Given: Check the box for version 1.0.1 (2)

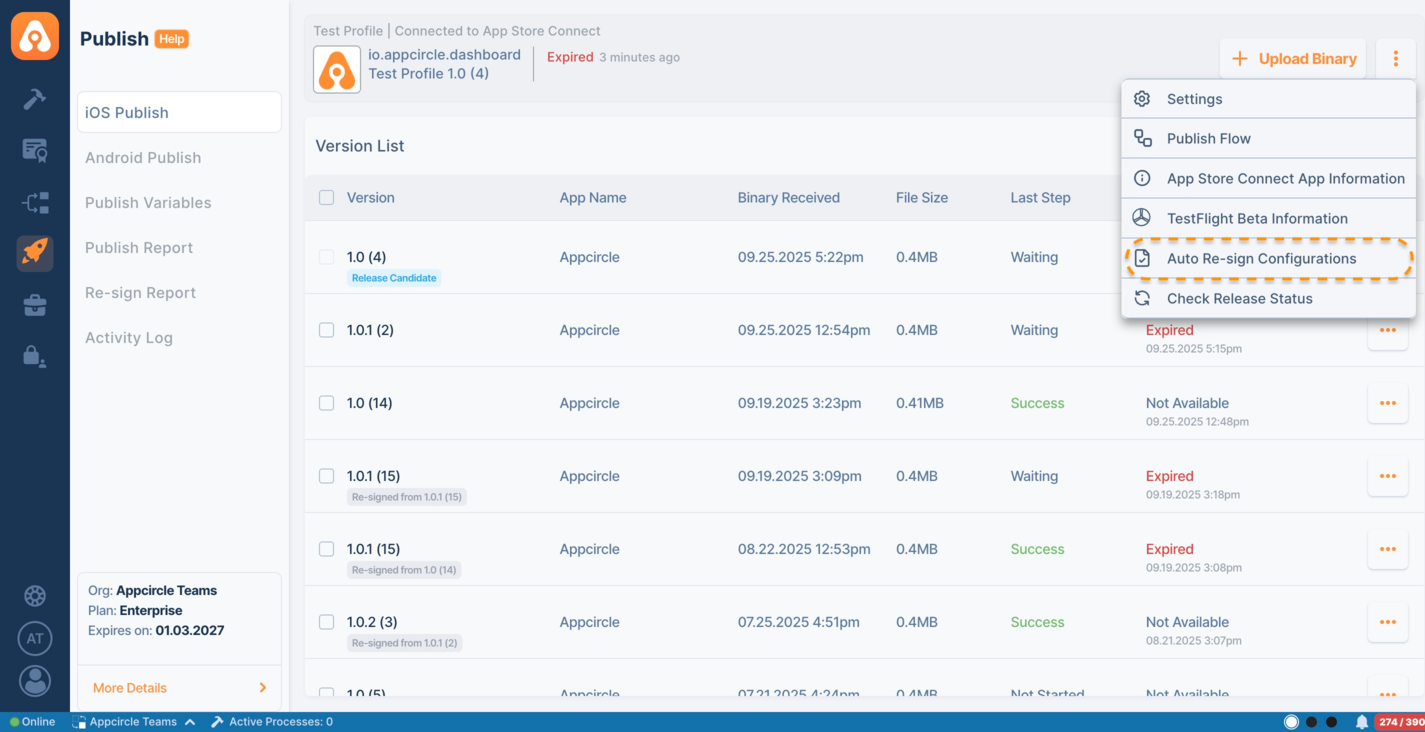Looking at the screenshot, I should point(326,330).
